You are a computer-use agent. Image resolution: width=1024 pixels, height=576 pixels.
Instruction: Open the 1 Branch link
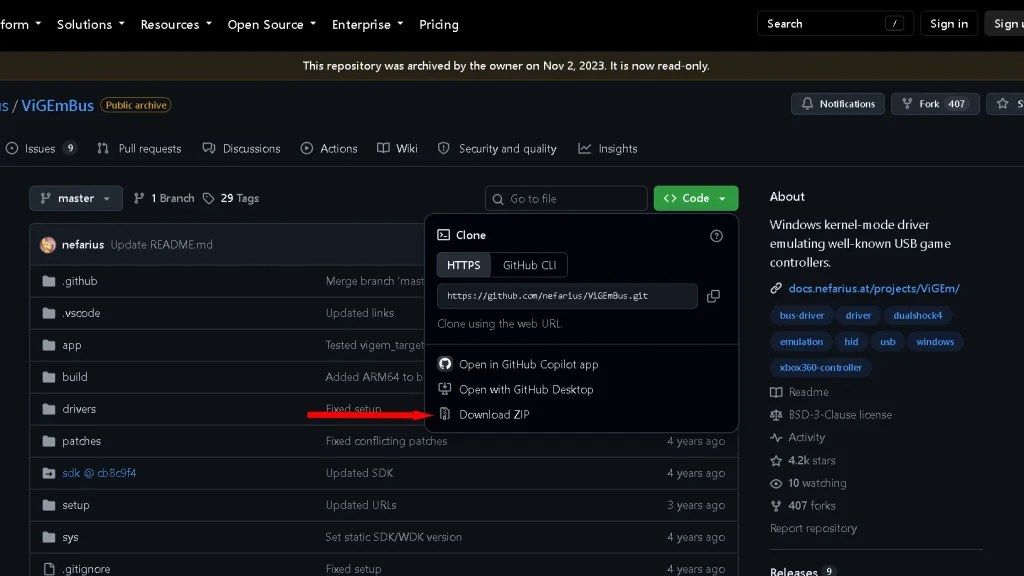(164, 198)
